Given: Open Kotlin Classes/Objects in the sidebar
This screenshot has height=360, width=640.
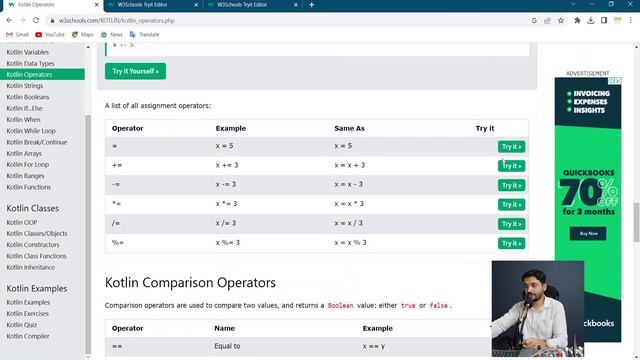Looking at the screenshot, I should tap(37, 233).
